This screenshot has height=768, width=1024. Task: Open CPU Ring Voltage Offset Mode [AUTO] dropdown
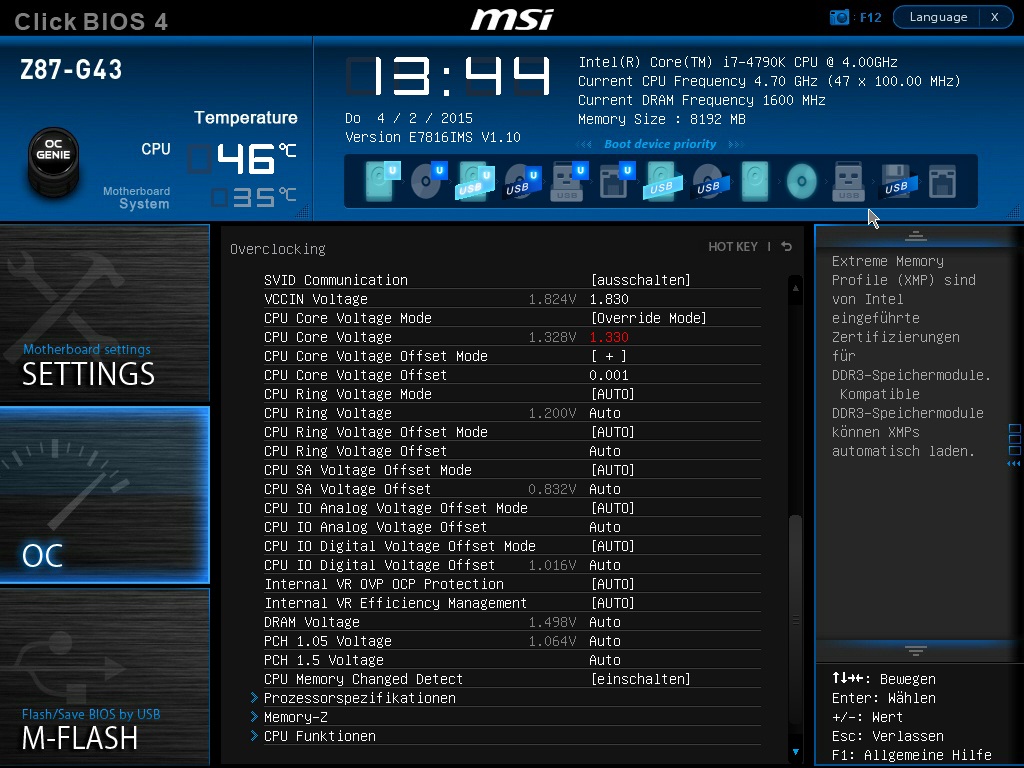pos(613,432)
